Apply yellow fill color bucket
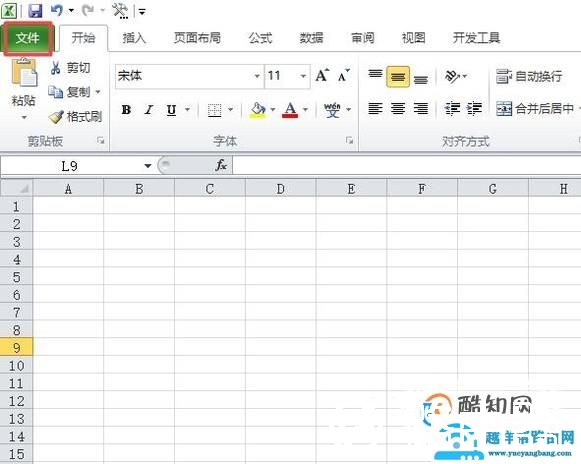This screenshot has width=581, height=464. click(258, 110)
